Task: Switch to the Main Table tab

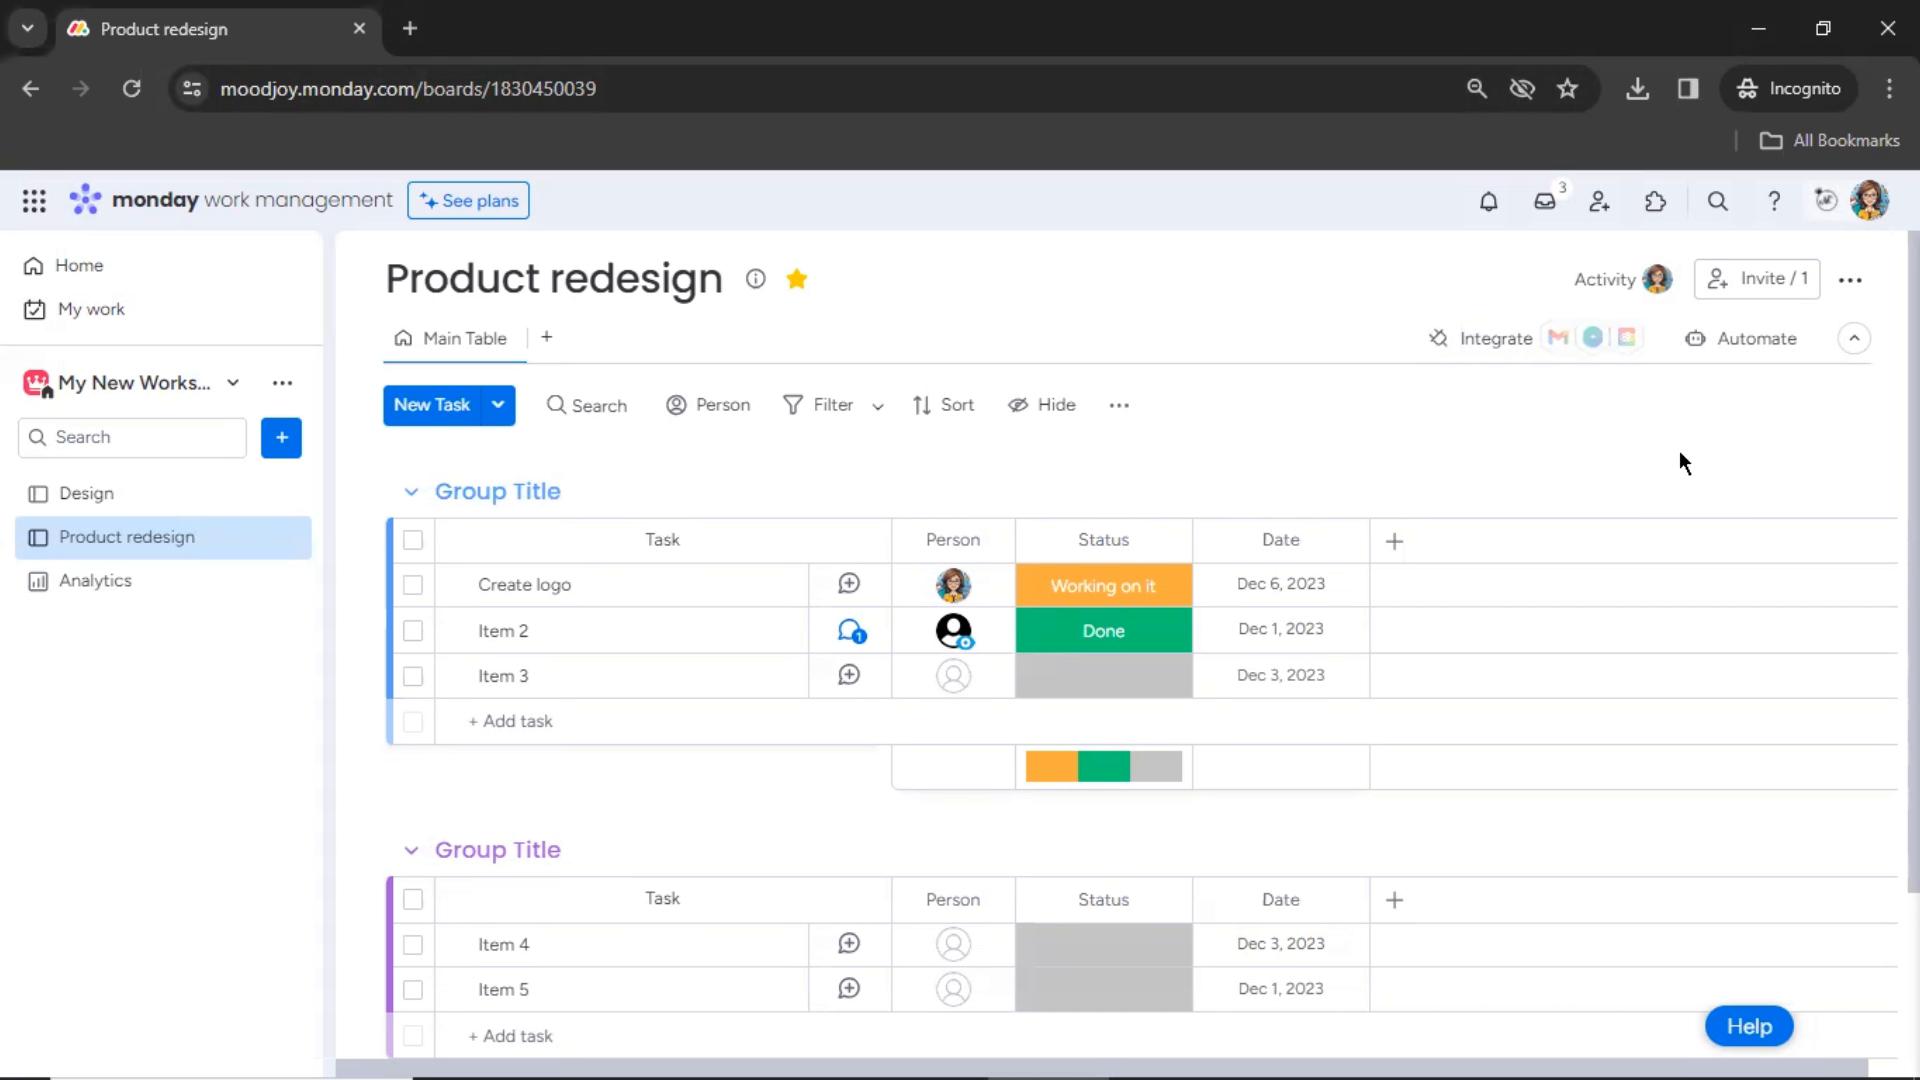Action: click(x=465, y=338)
